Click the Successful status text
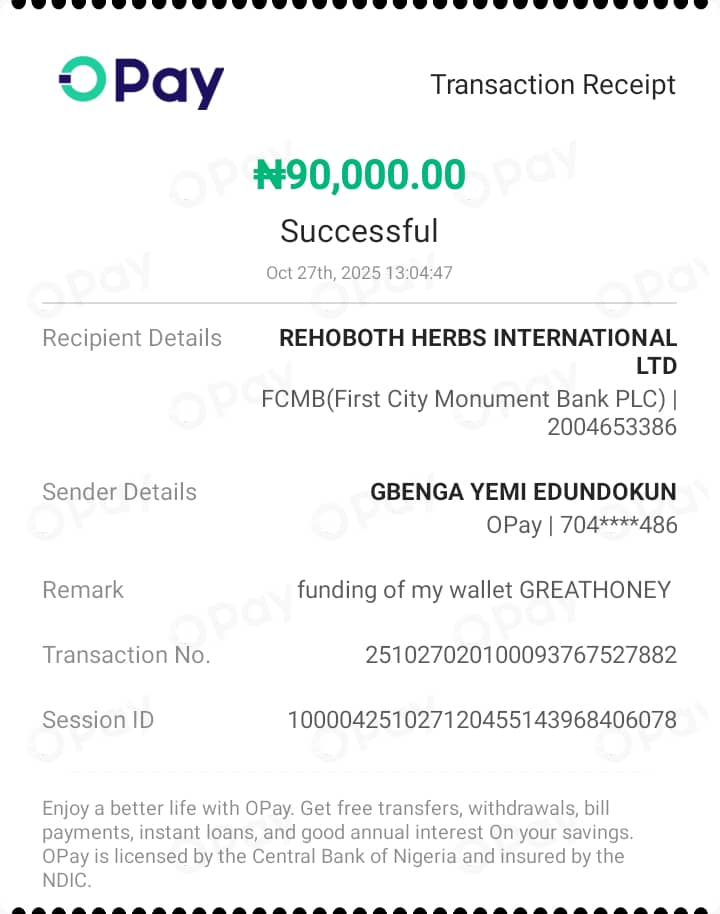This screenshot has height=914, width=720. tap(359, 231)
